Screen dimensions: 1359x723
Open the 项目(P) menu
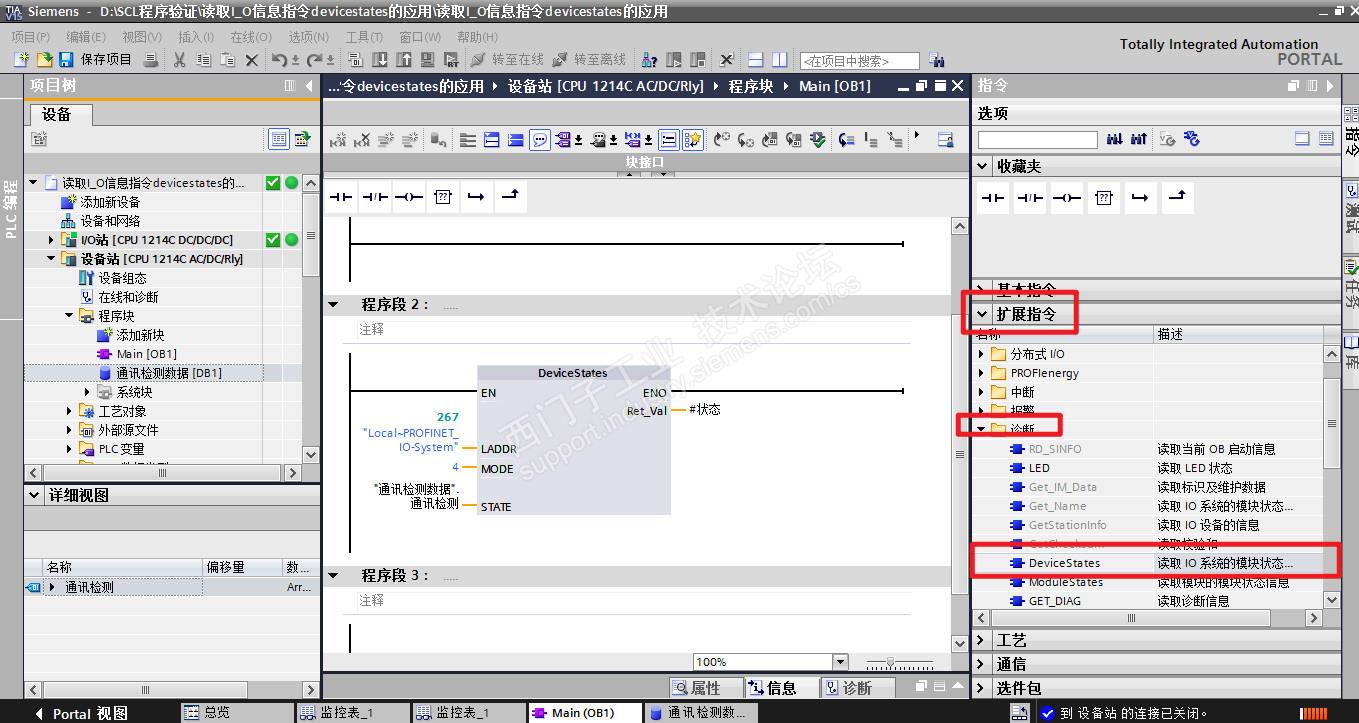pyautogui.click(x=30, y=37)
